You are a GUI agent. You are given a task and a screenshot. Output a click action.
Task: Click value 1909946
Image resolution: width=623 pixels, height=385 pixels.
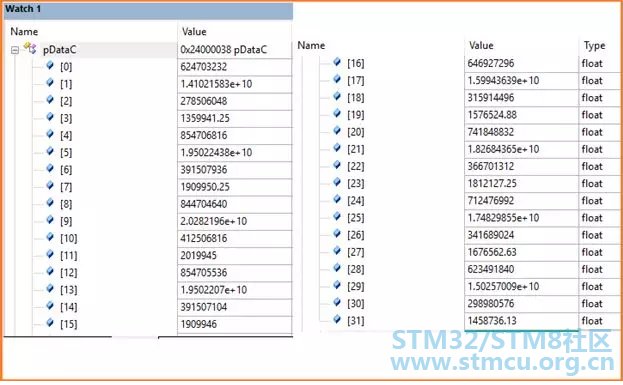[x=199, y=324]
